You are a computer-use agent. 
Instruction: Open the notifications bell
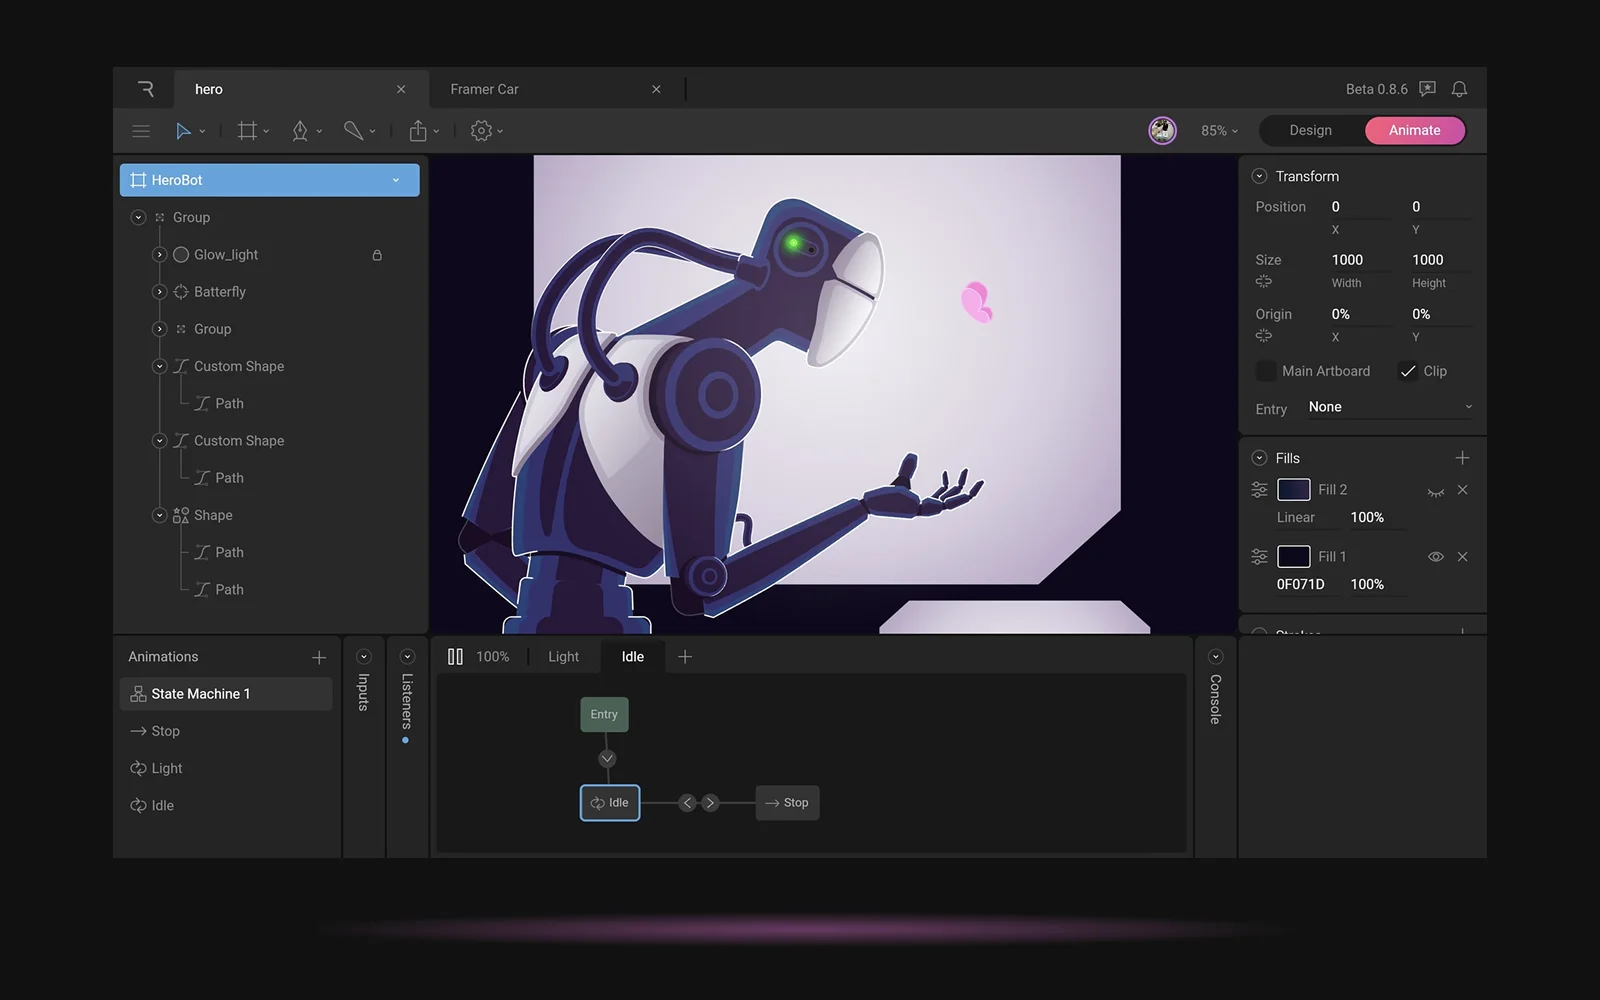(1459, 89)
